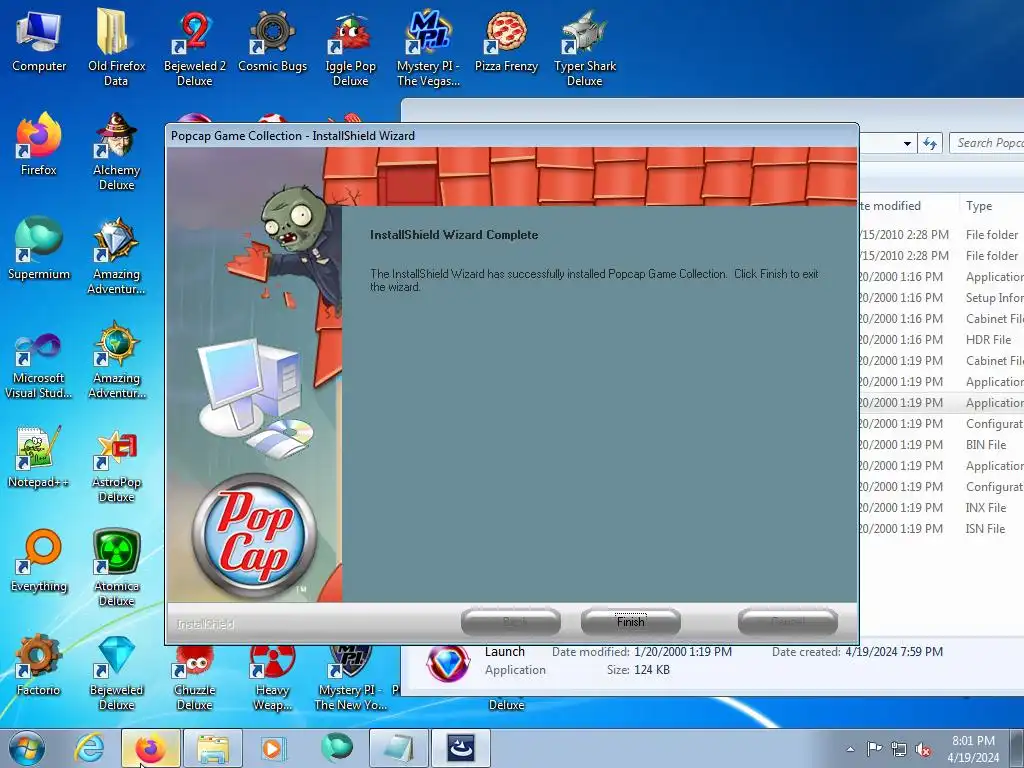Image resolution: width=1024 pixels, height=768 pixels.
Task: Launch Mystery PI The Vegas shortcut
Action: click(x=428, y=47)
